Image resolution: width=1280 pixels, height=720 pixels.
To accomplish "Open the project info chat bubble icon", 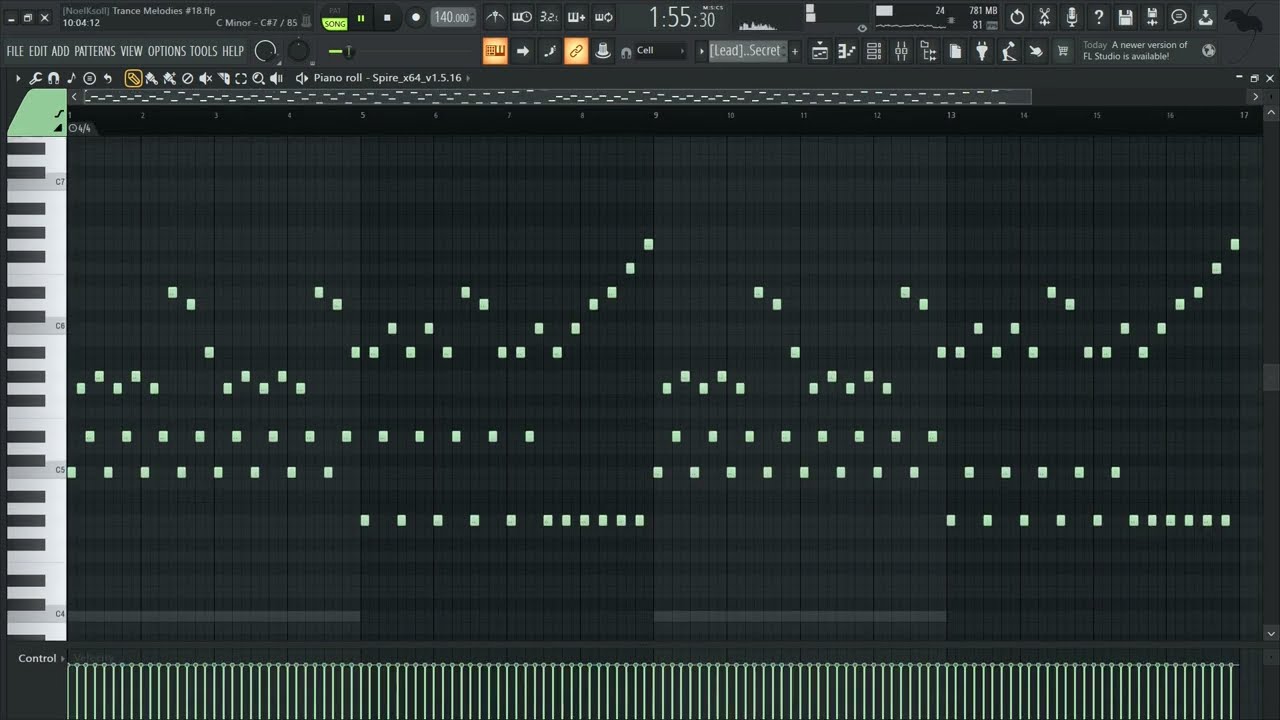I will (1179, 17).
